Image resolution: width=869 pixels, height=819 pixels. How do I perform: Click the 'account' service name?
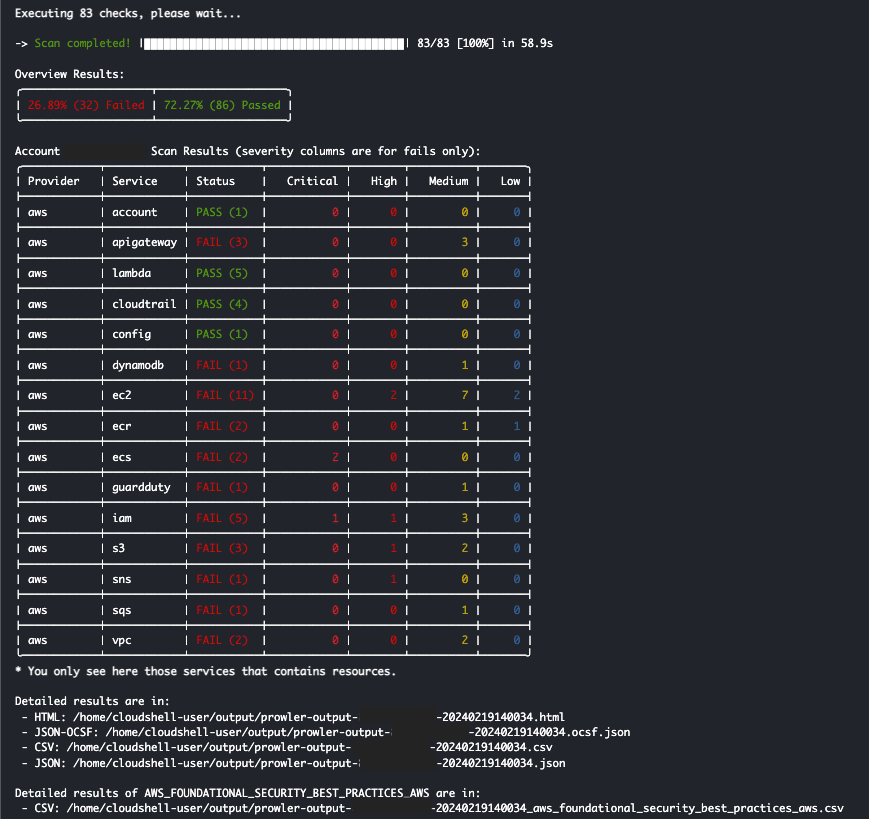tap(135, 212)
